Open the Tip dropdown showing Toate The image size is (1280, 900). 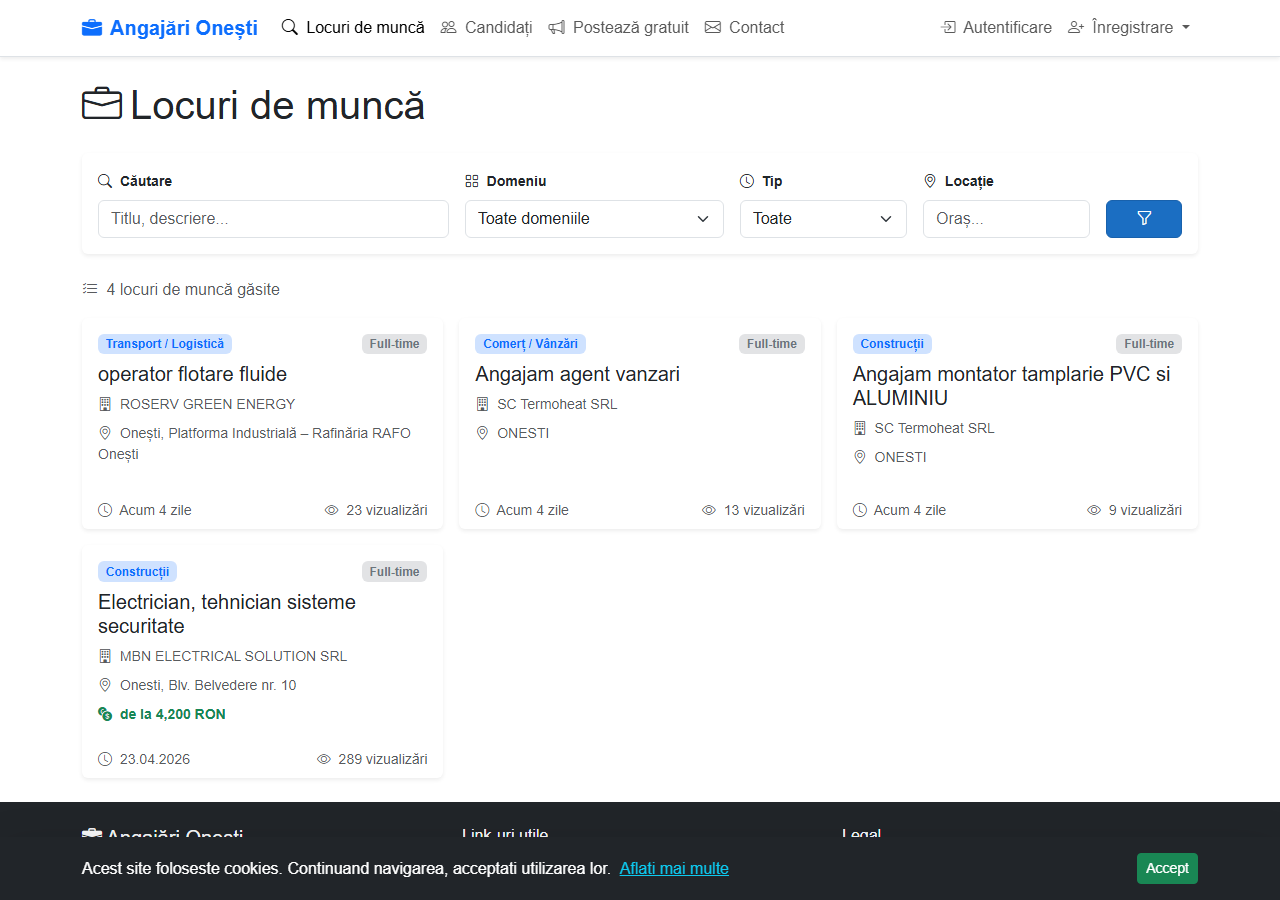823,219
